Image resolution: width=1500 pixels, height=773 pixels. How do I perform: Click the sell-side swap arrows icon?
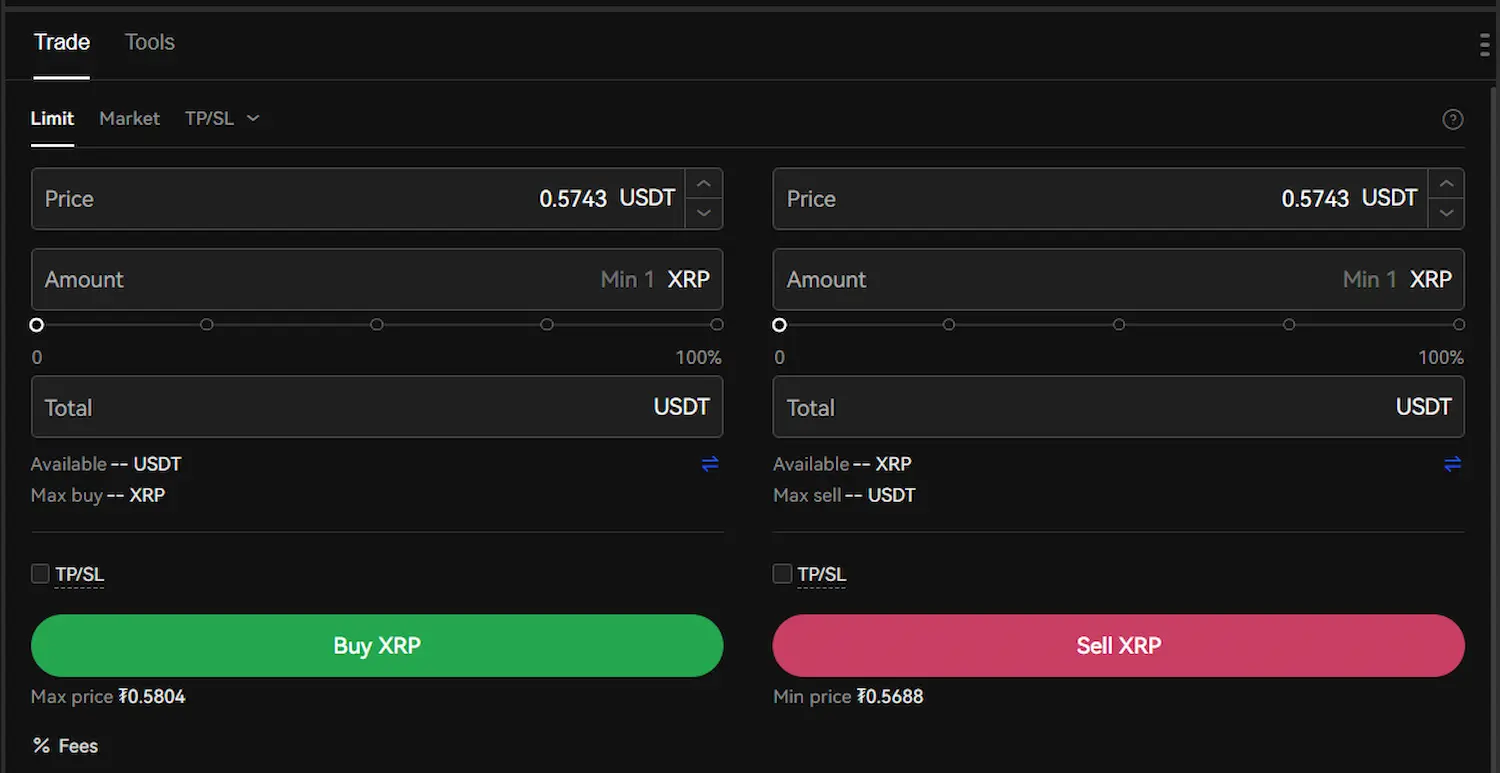pos(1452,464)
